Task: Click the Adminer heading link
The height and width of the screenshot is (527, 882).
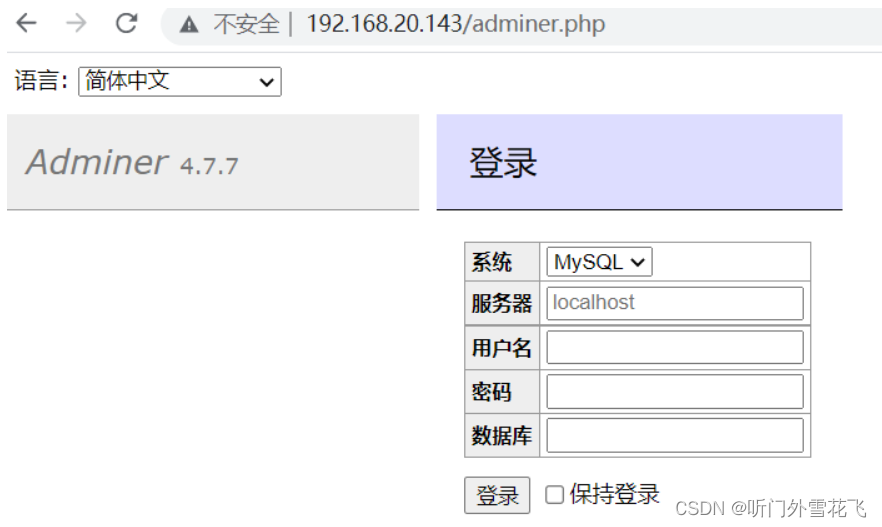Action: click(97, 162)
